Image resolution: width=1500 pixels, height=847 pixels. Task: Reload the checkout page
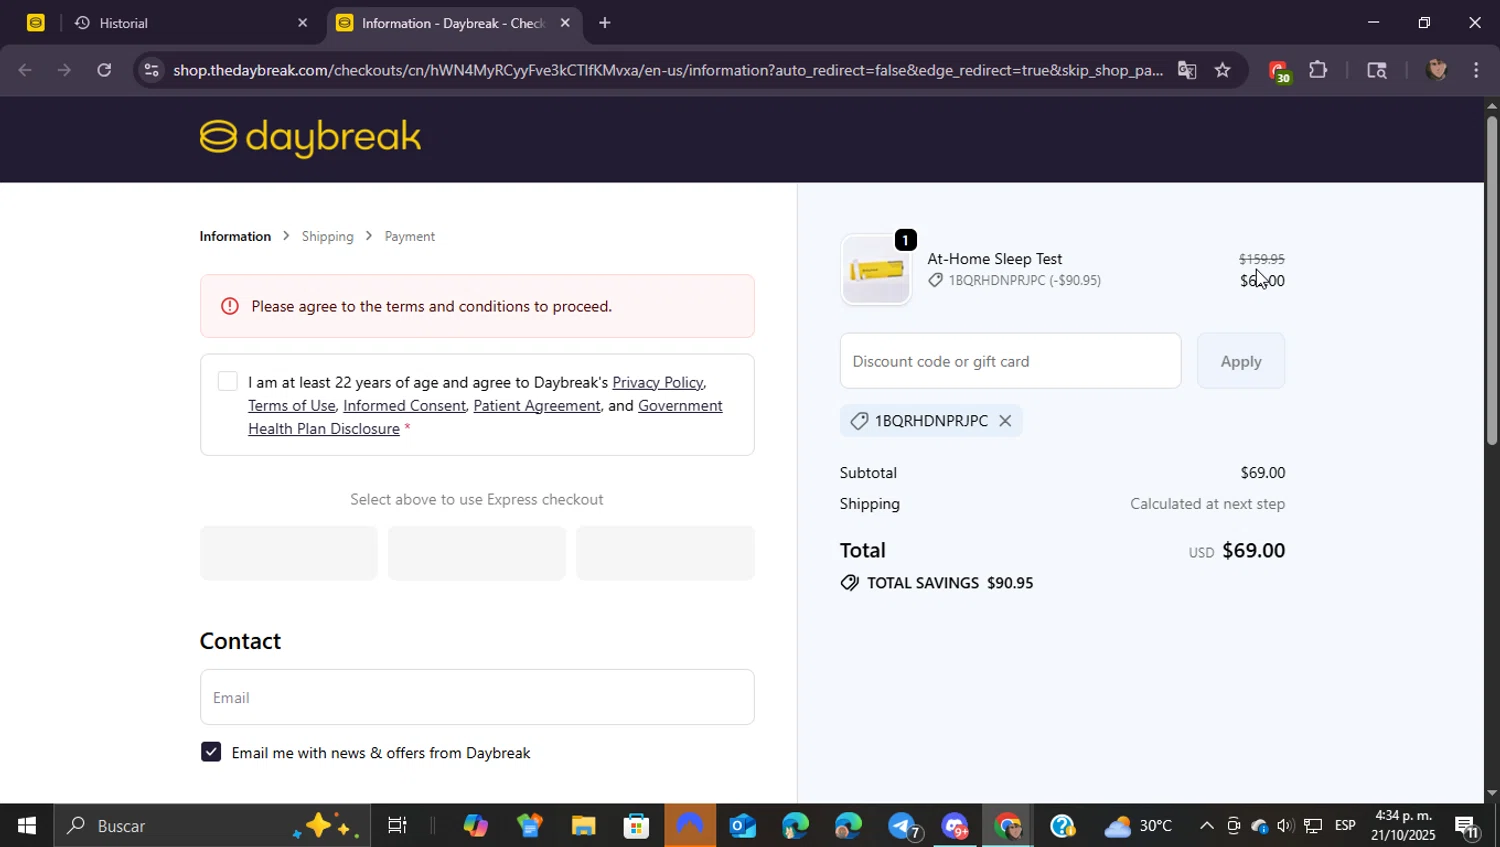click(x=104, y=70)
